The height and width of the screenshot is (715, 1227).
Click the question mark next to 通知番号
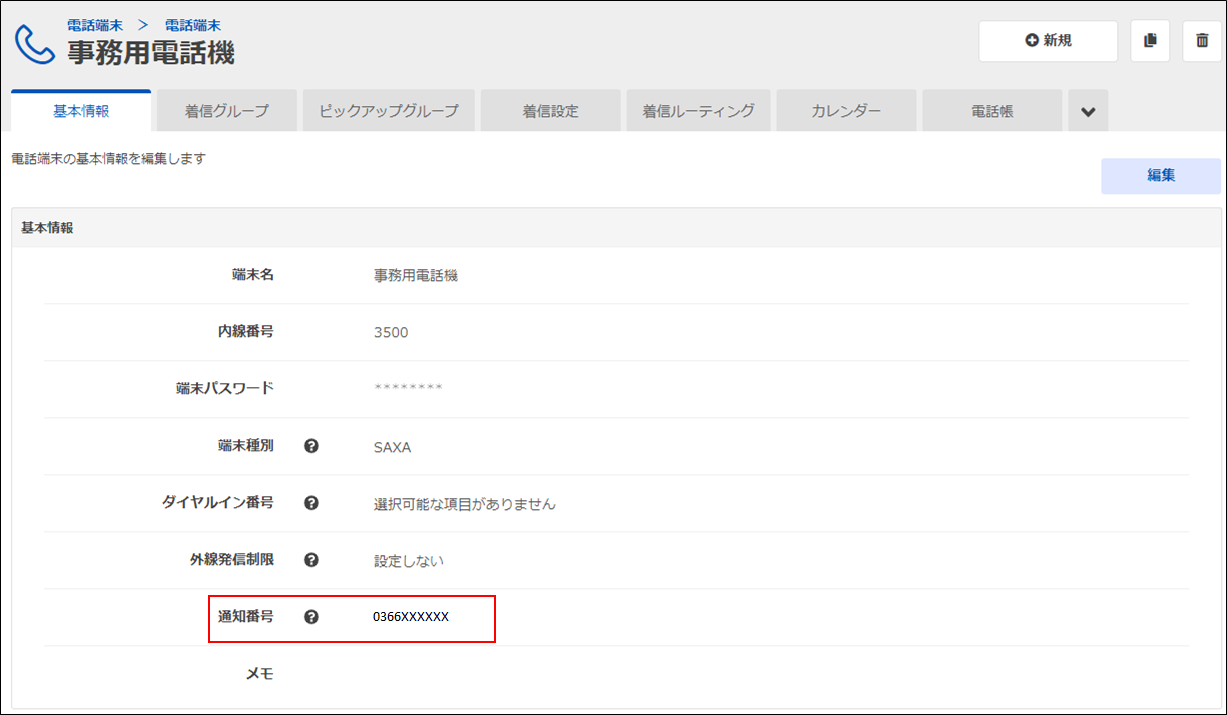[311, 617]
